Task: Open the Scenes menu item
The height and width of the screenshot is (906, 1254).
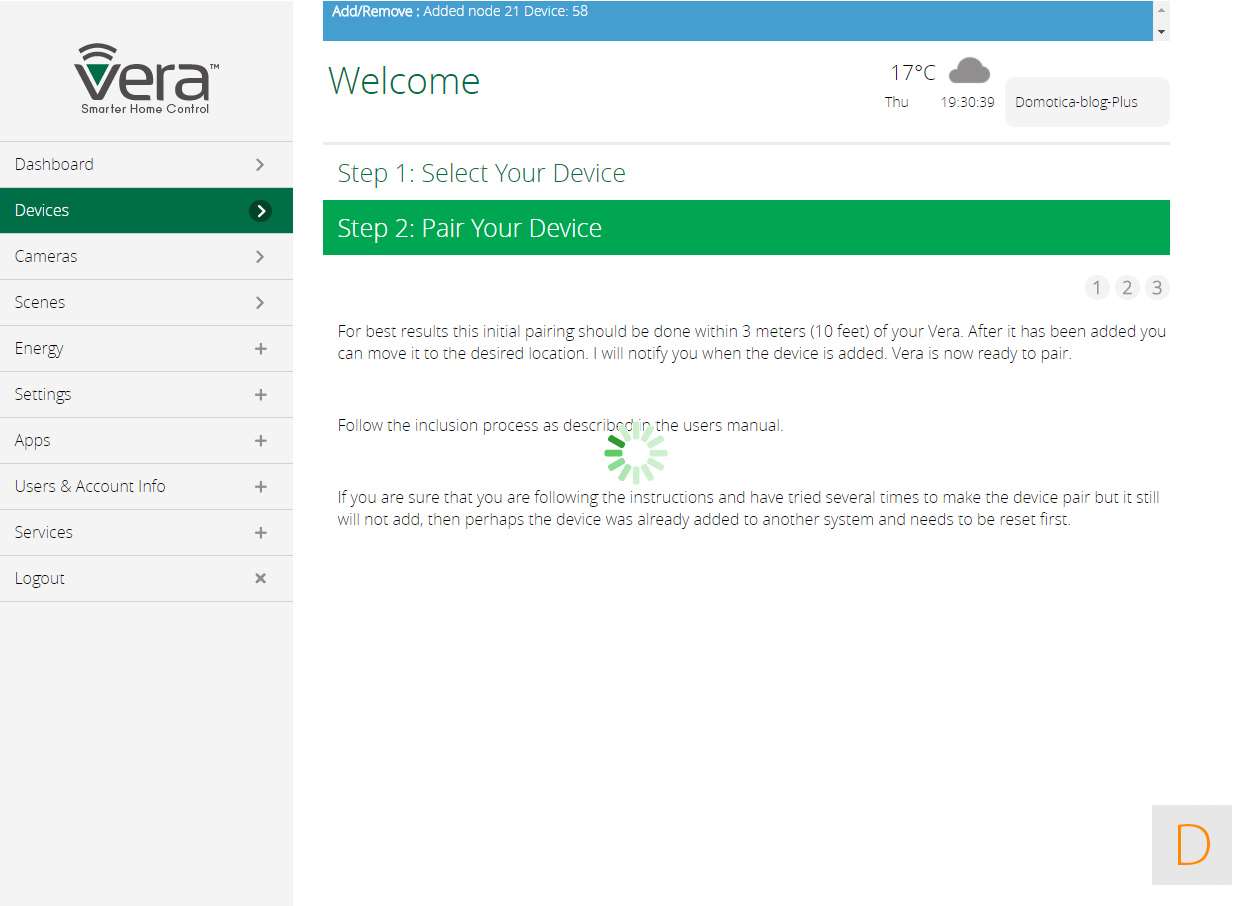Action: tap(40, 302)
